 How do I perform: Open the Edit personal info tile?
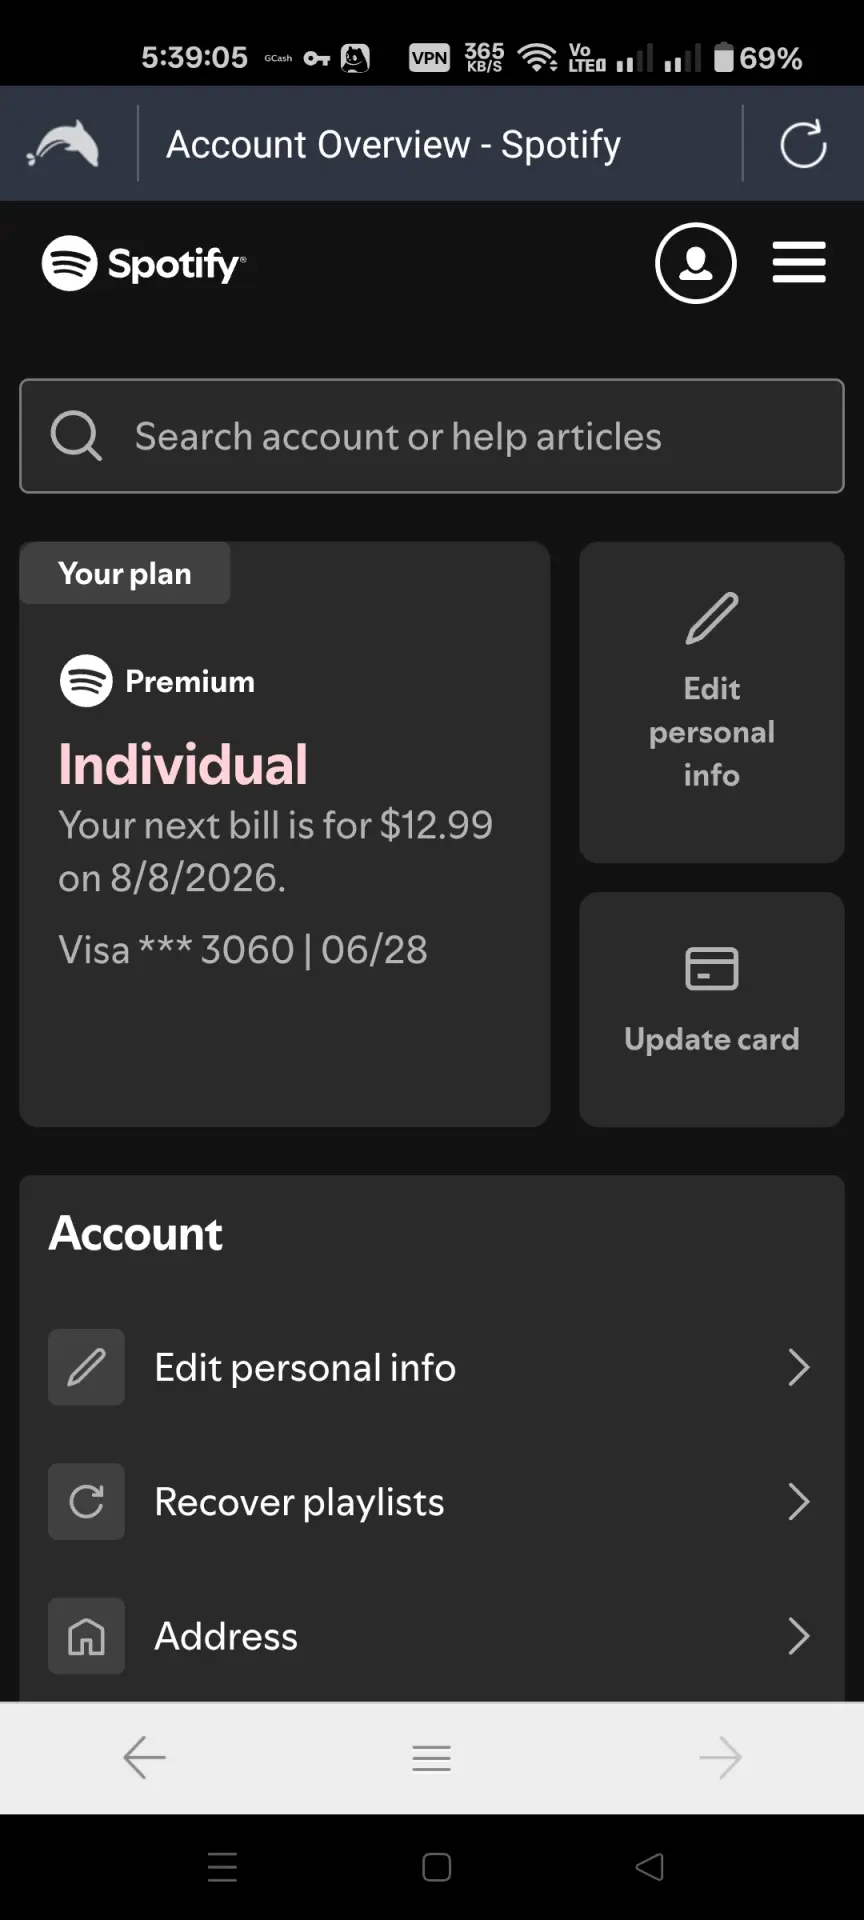712,702
